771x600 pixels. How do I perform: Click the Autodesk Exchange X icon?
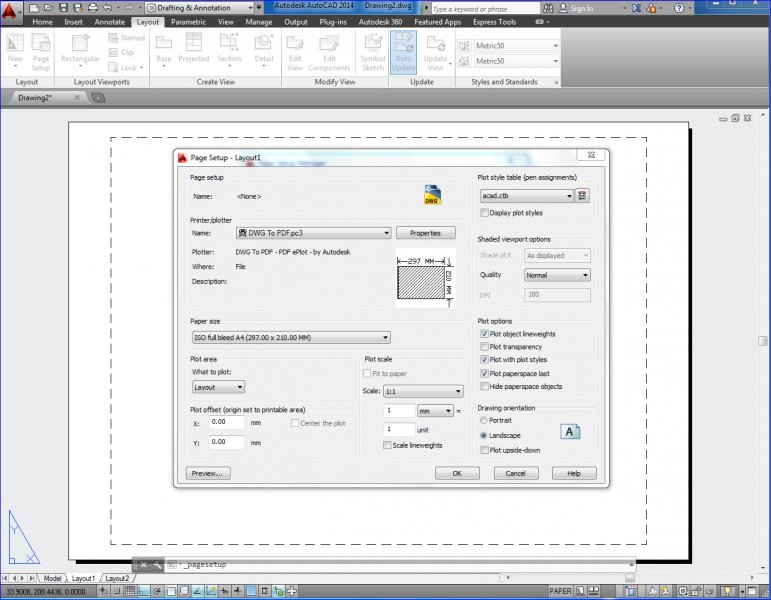tap(636, 8)
